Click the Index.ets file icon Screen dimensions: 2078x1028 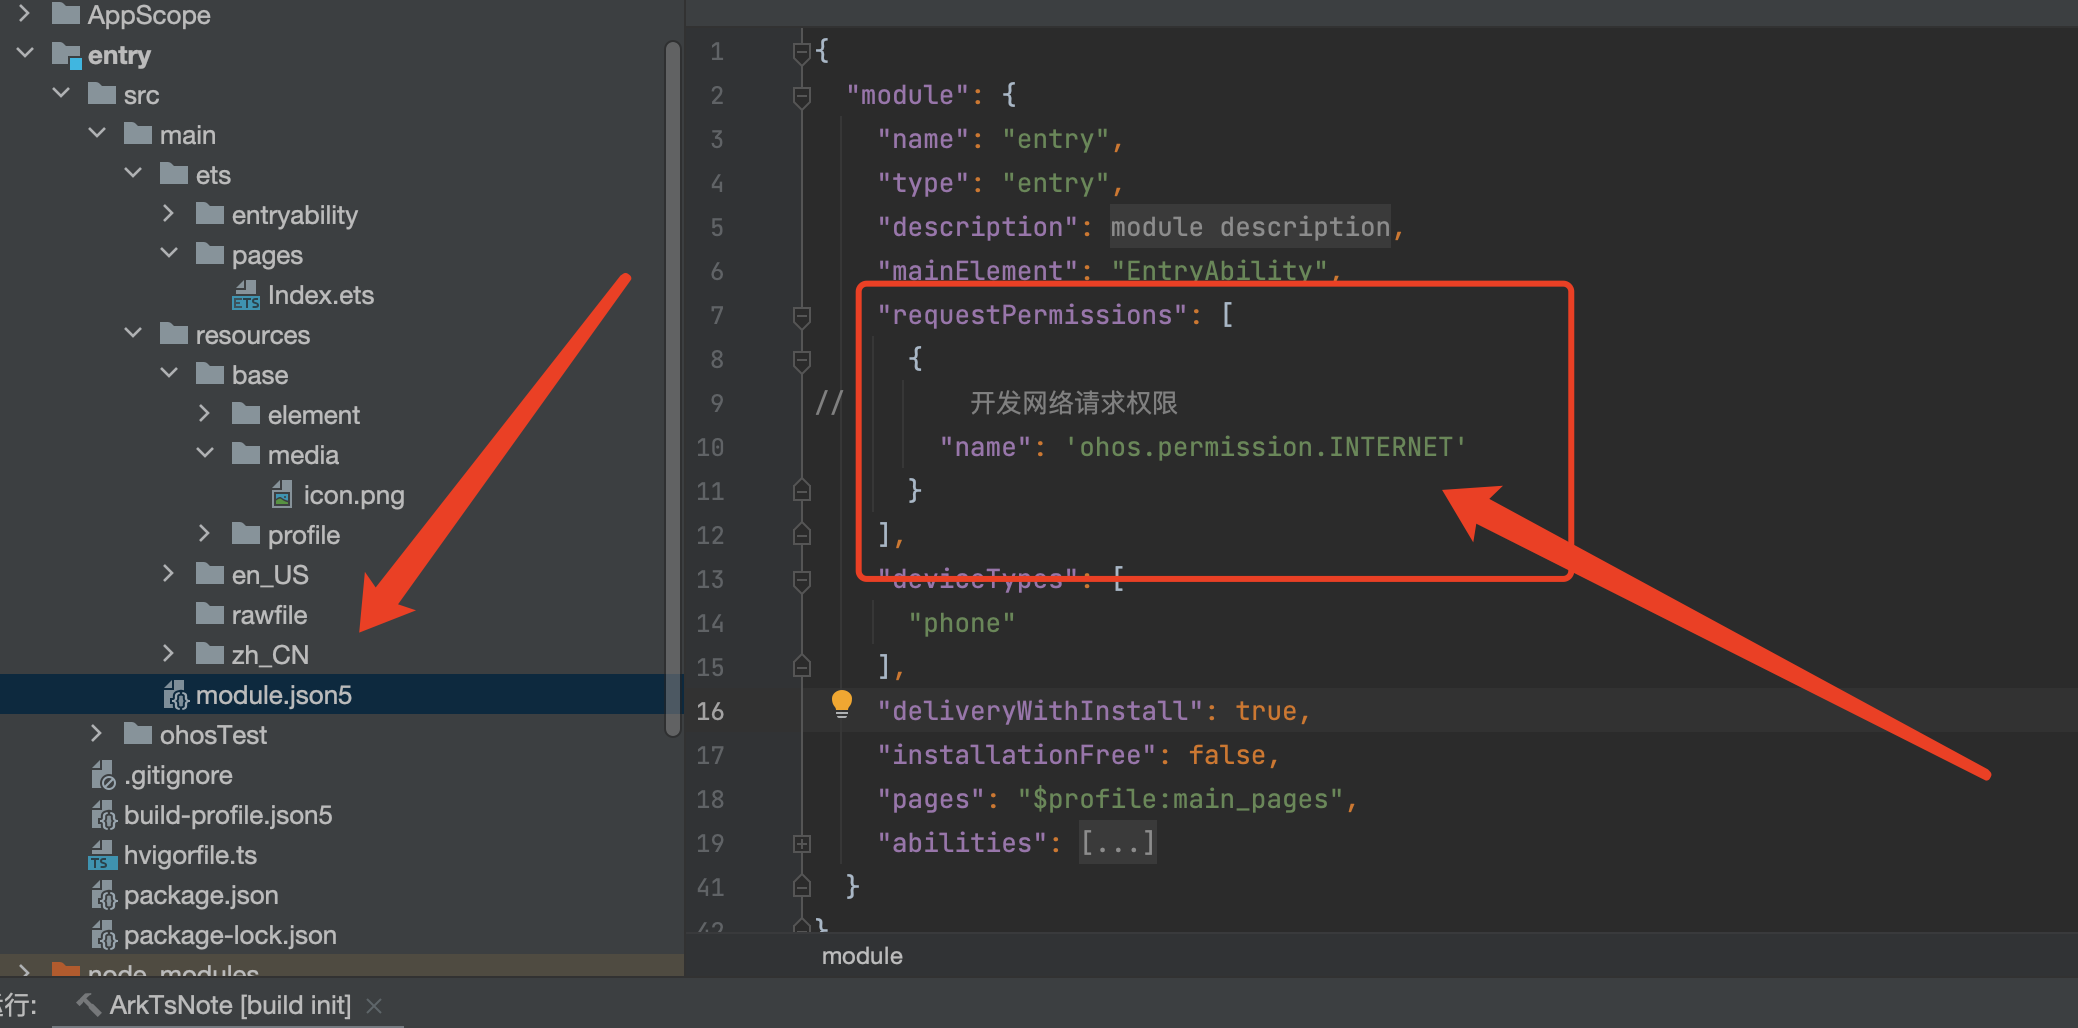pos(246,295)
